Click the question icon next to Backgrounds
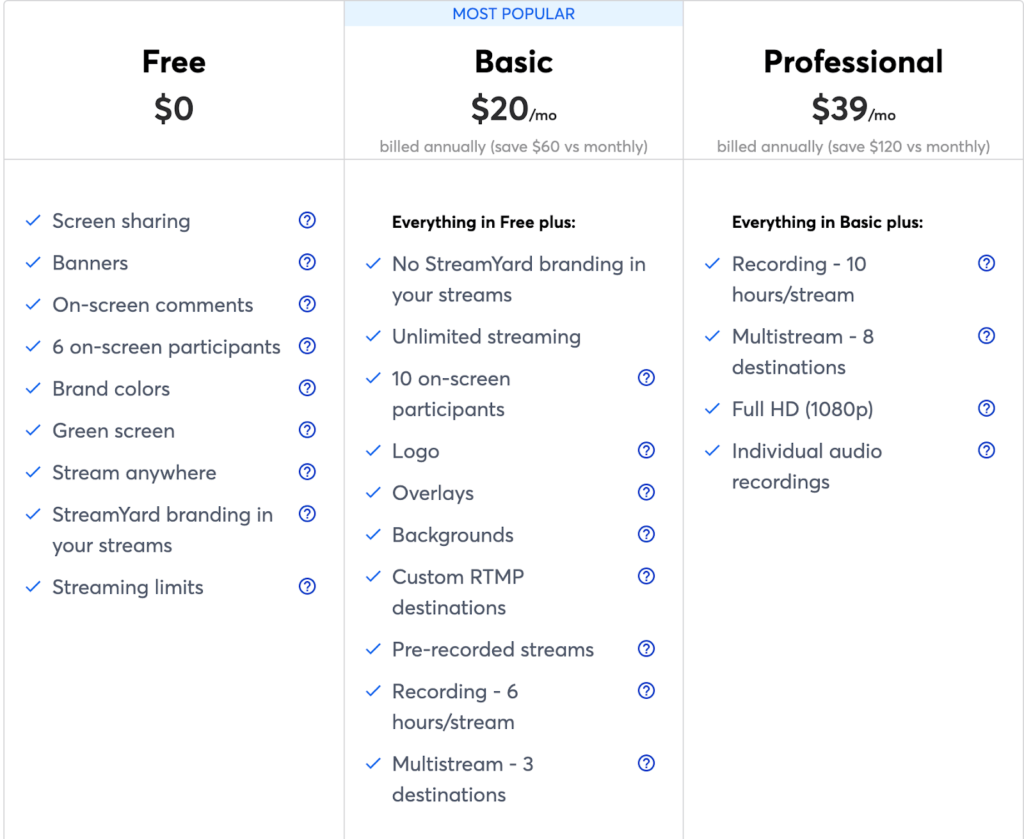Screen dimensions: 1024x839 (x=647, y=534)
